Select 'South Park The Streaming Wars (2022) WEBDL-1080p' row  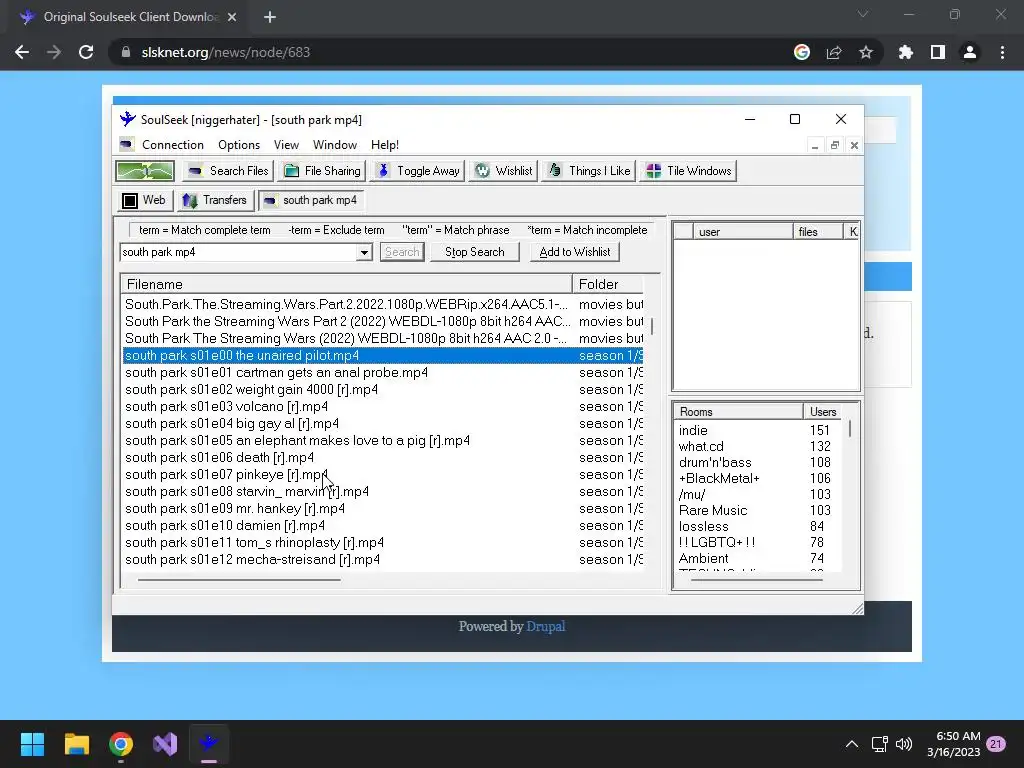[383, 338]
